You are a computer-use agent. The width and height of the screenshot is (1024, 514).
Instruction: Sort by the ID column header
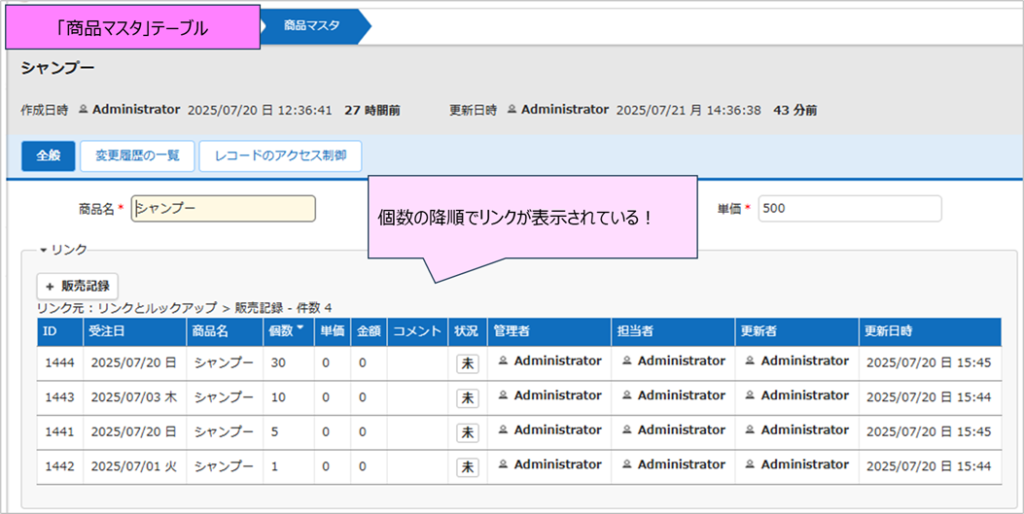pyautogui.click(x=60, y=332)
